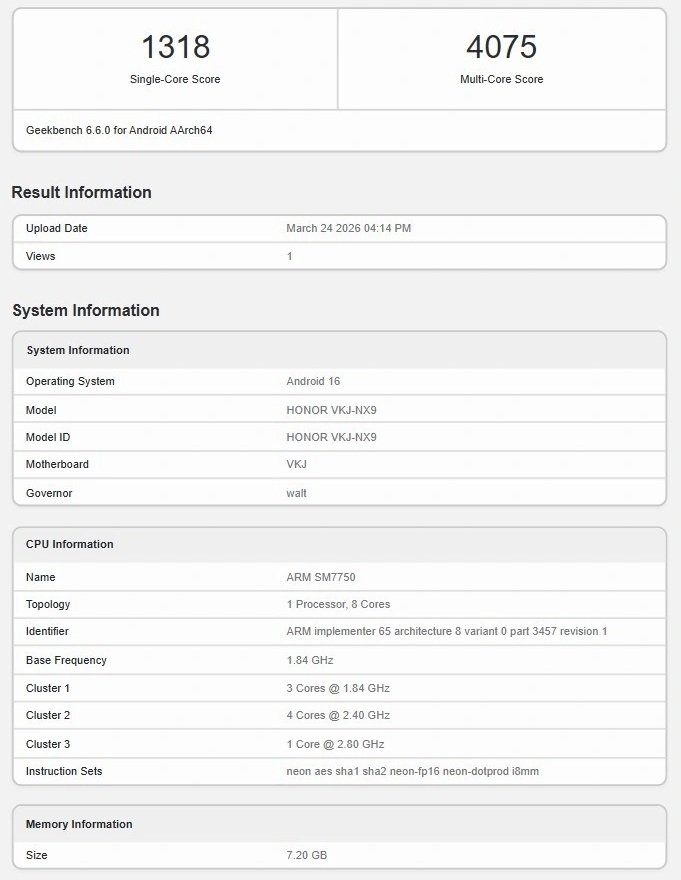This screenshot has width=681, height=880.
Task: Click the Cluster 2 label
Action: click(x=48, y=716)
